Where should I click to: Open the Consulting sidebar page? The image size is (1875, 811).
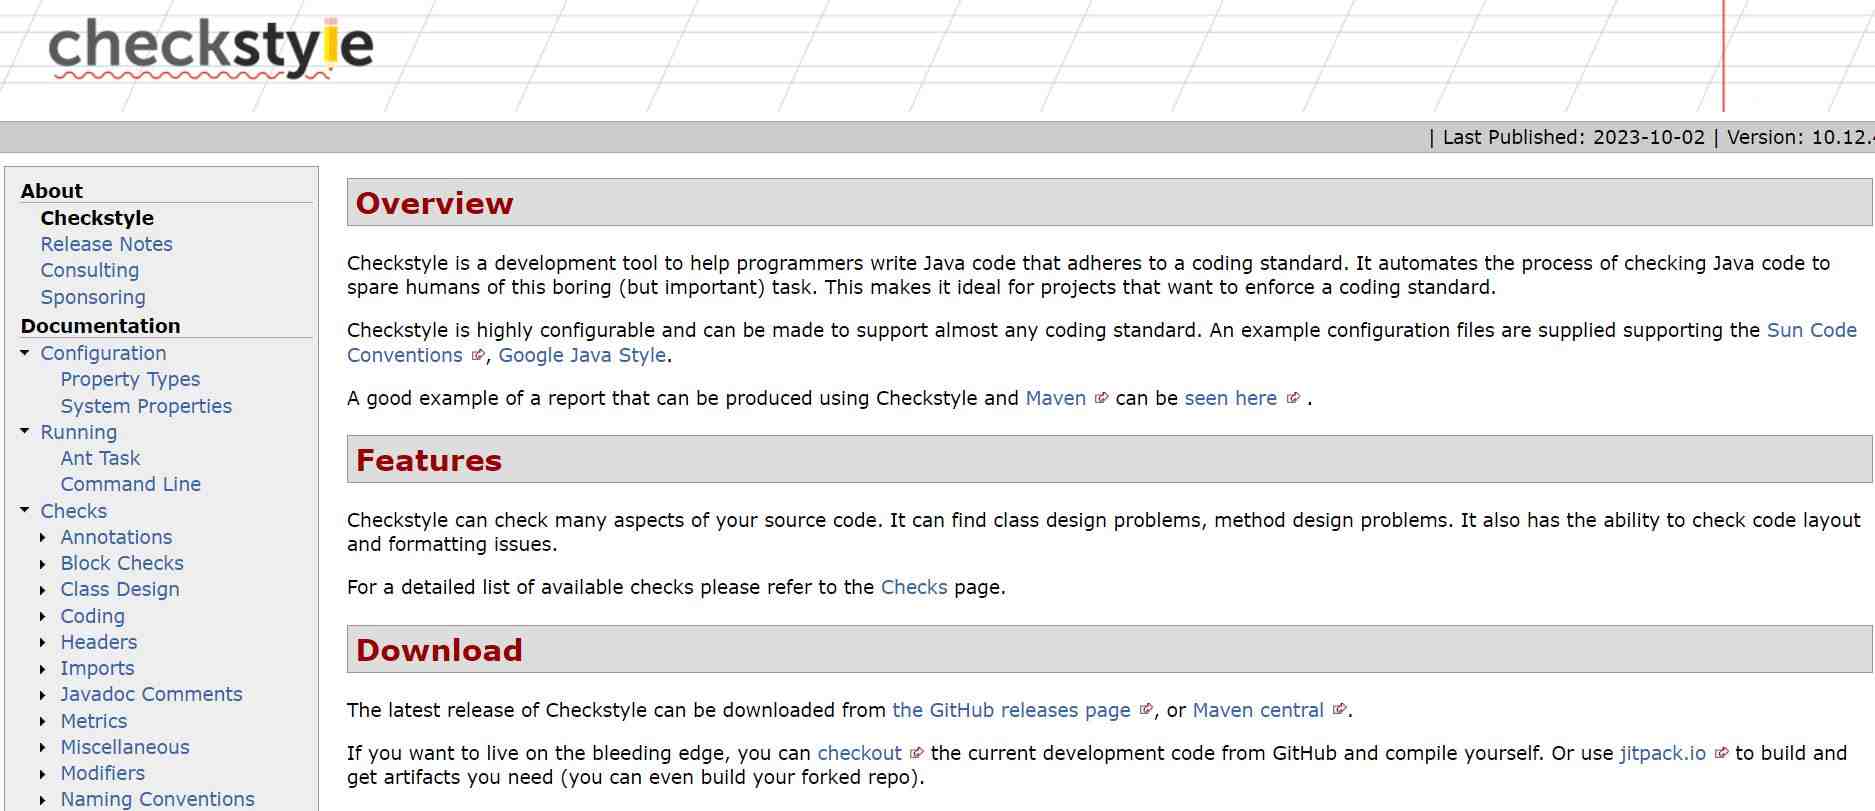89,270
